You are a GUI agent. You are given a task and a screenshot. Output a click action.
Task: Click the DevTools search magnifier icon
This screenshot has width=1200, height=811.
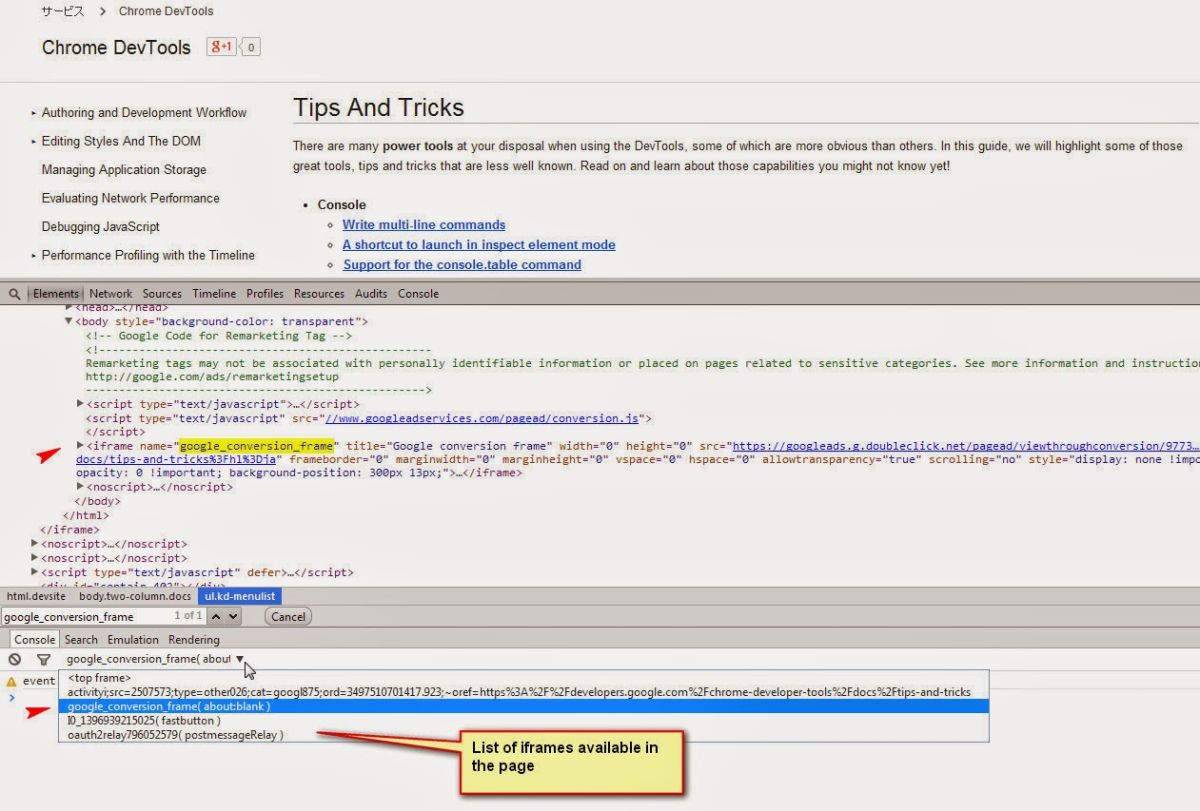15,294
